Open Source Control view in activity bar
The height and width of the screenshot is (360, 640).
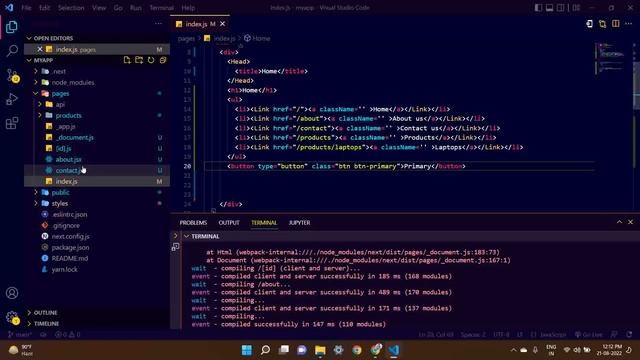coord(12,75)
